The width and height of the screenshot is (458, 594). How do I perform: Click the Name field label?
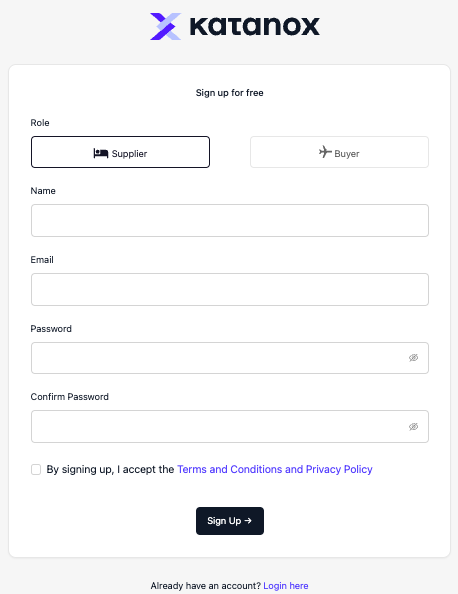(43, 191)
